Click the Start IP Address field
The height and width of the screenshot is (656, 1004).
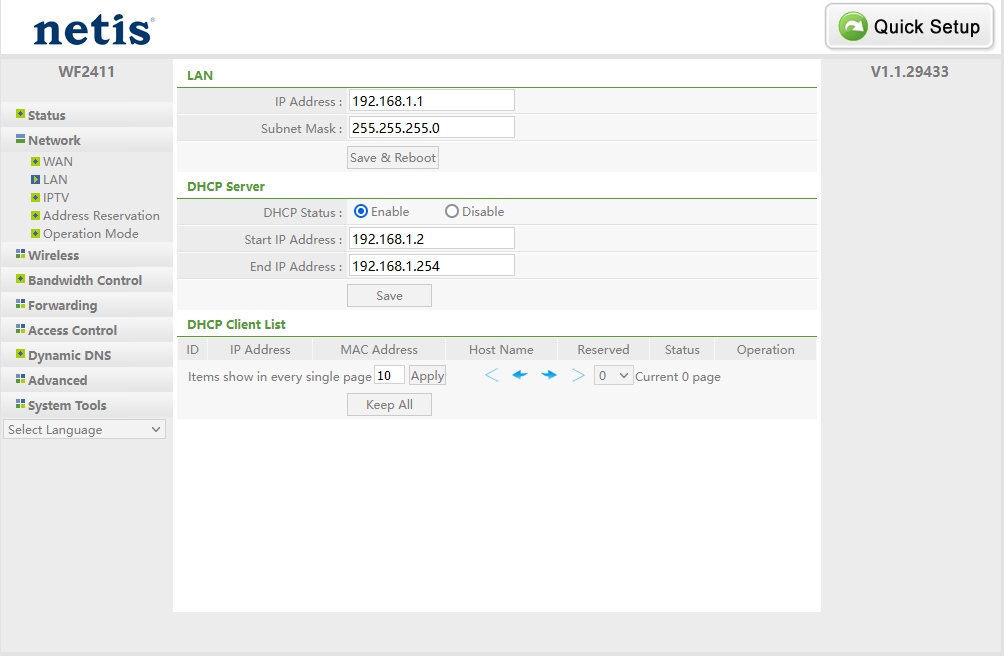(x=431, y=239)
